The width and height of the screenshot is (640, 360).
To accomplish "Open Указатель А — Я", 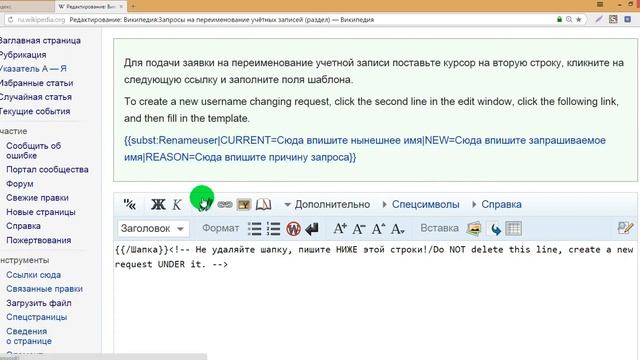I will (33, 69).
